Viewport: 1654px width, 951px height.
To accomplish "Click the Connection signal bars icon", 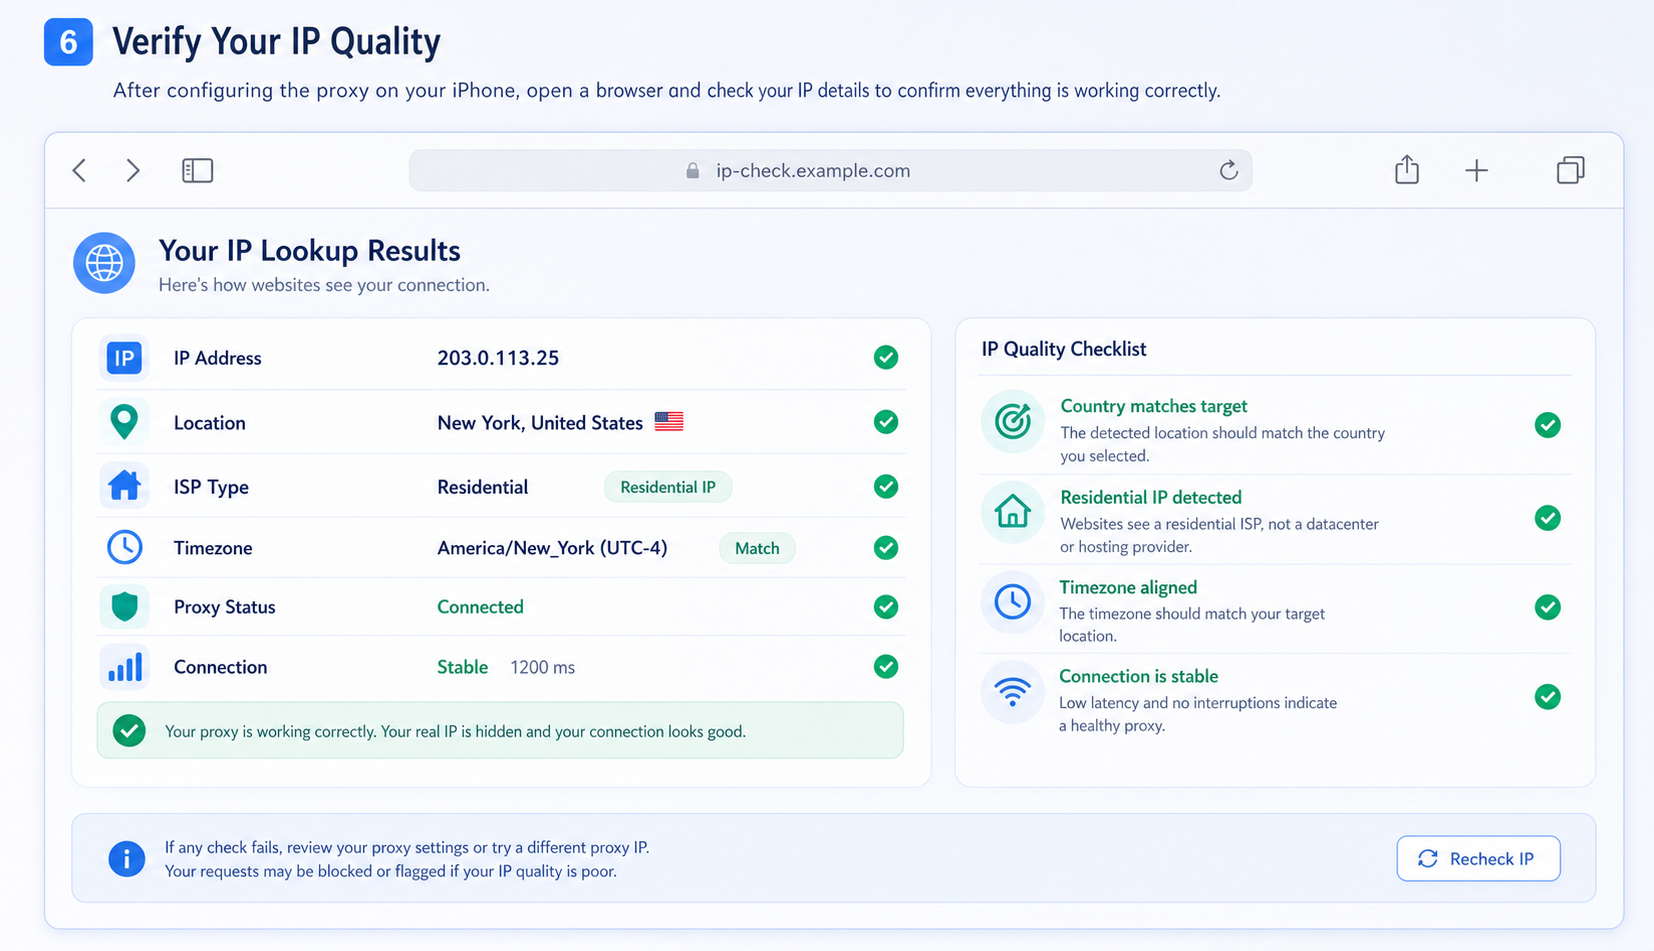I will point(125,667).
